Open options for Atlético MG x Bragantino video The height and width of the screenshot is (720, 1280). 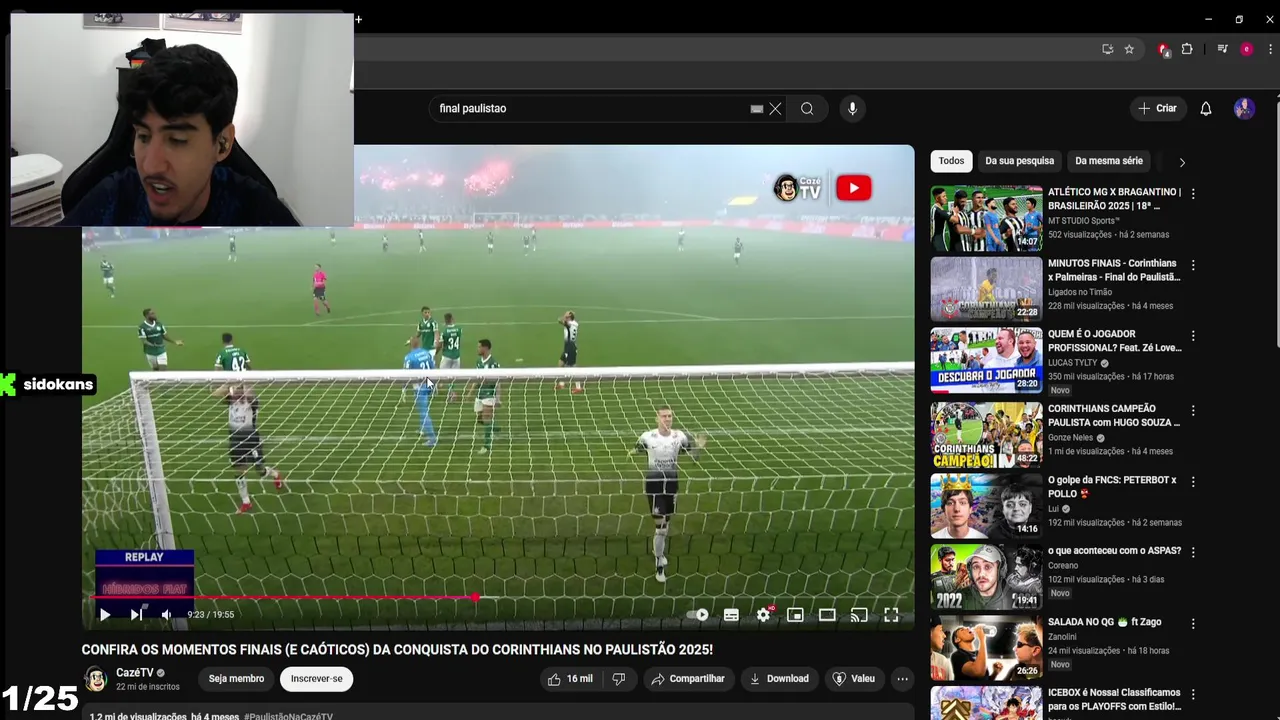point(1193,194)
